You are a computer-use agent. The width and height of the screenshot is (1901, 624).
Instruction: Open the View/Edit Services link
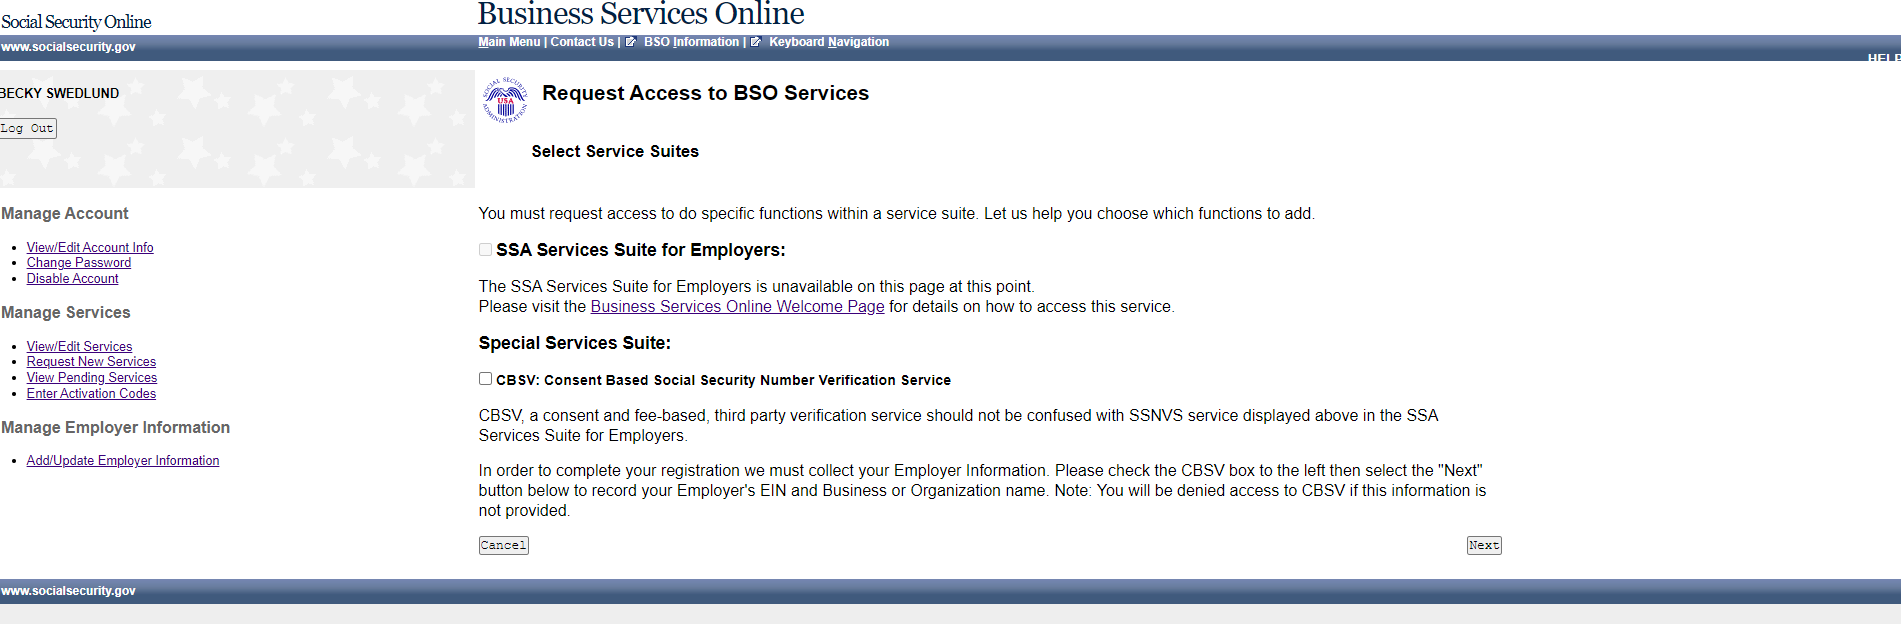point(79,346)
